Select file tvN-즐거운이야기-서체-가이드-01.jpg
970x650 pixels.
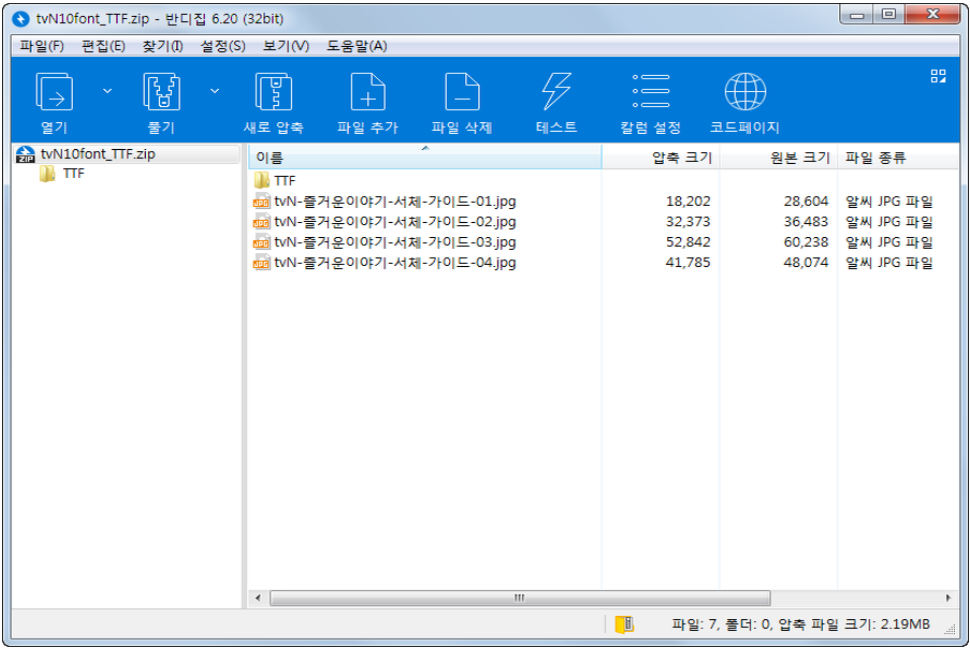(395, 202)
